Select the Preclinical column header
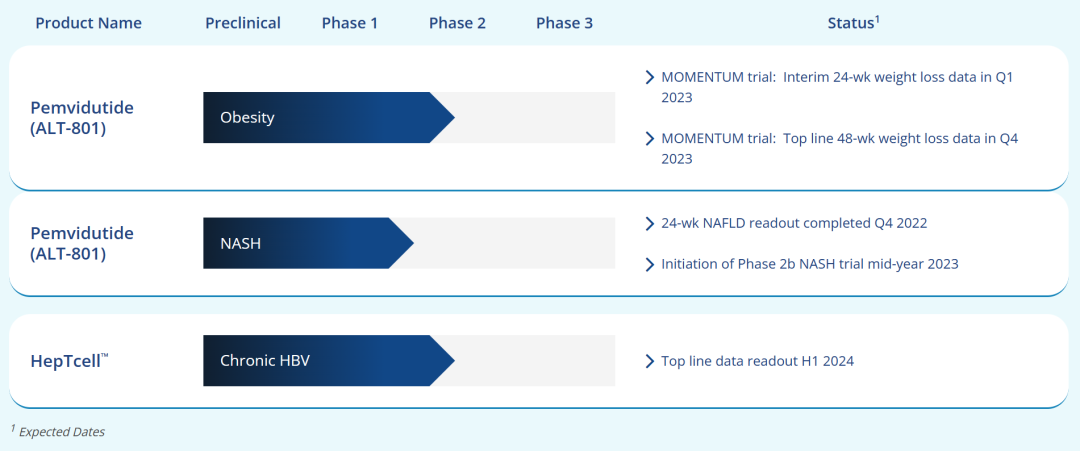The image size is (1080, 451). click(243, 23)
